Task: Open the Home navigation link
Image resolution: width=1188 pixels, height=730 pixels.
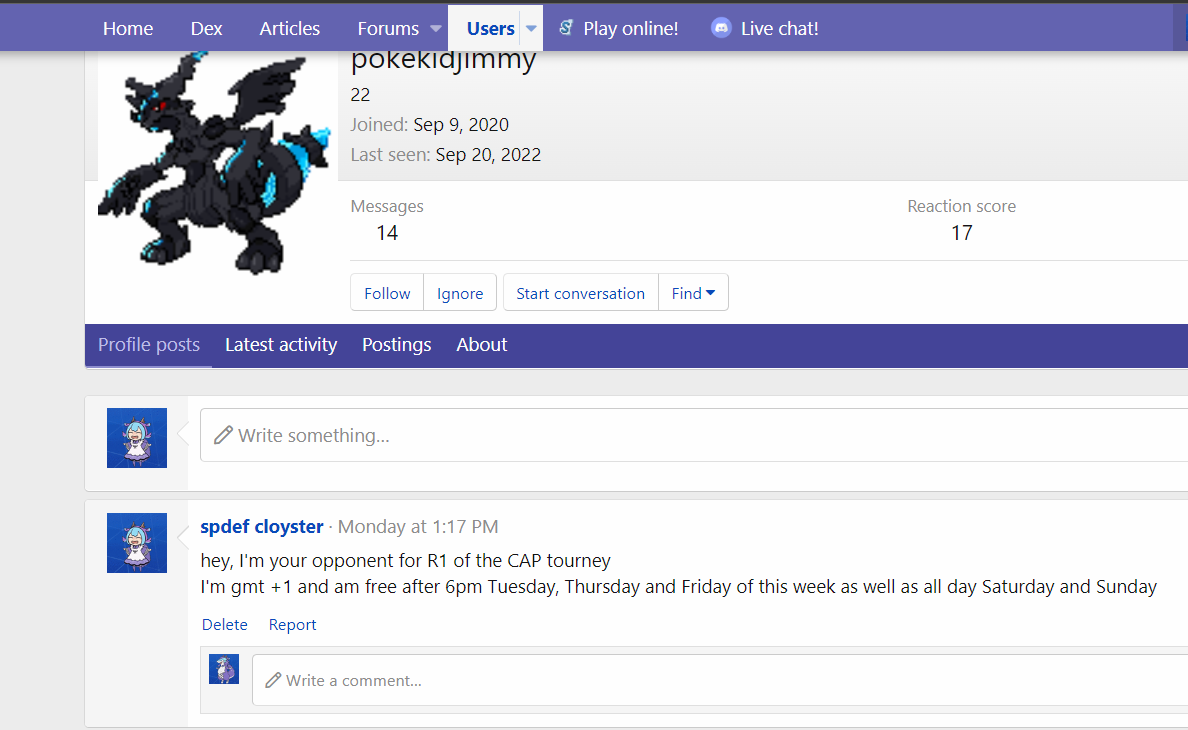Action: click(x=127, y=29)
